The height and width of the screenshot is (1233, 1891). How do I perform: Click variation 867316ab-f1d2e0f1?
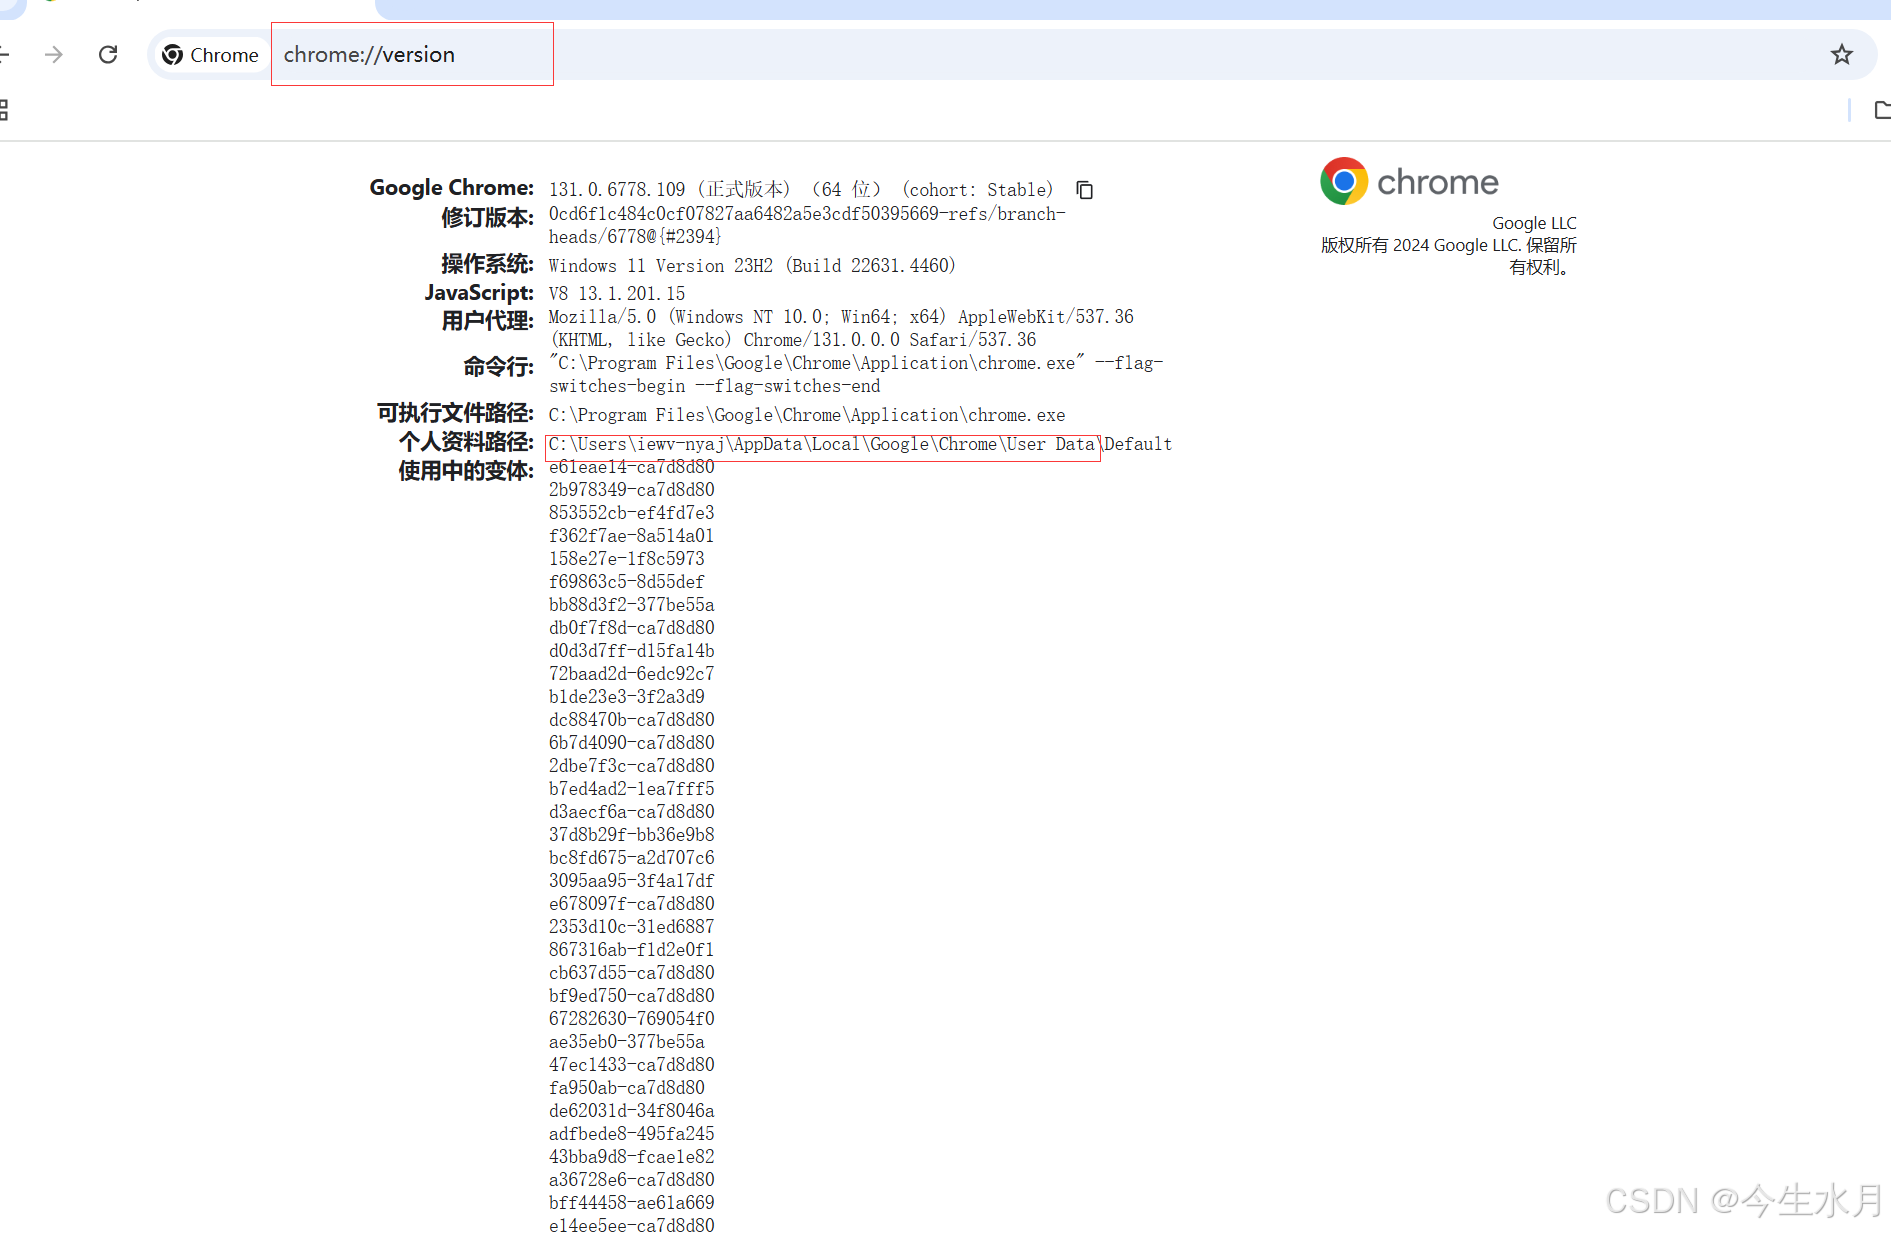(632, 950)
